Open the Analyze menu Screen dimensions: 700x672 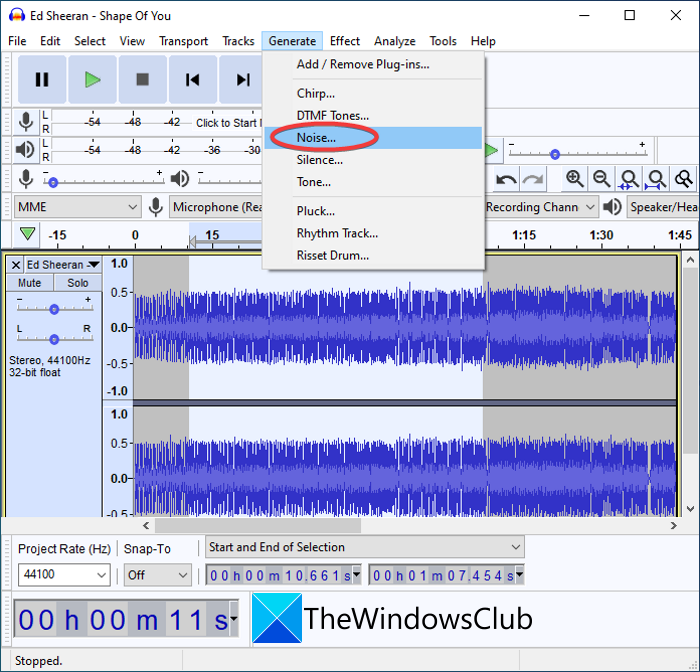click(x=395, y=41)
